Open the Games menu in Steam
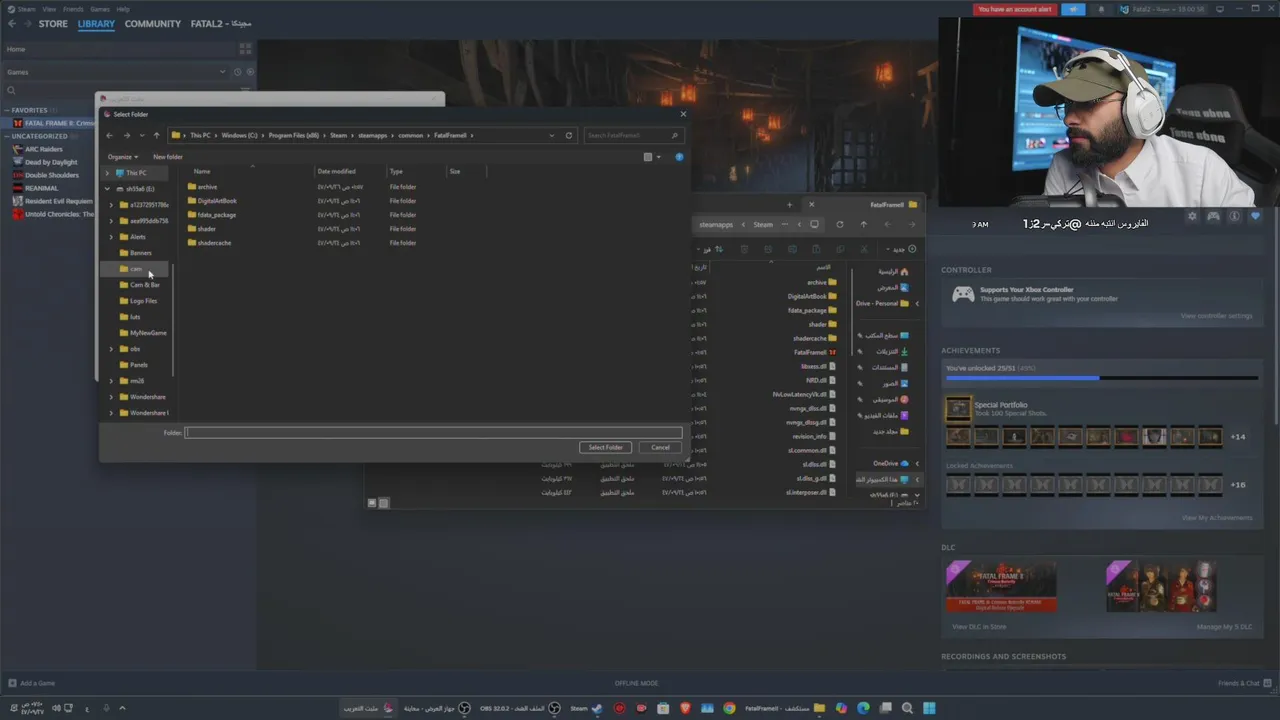This screenshot has height=720, width=1280. (100, 9)
